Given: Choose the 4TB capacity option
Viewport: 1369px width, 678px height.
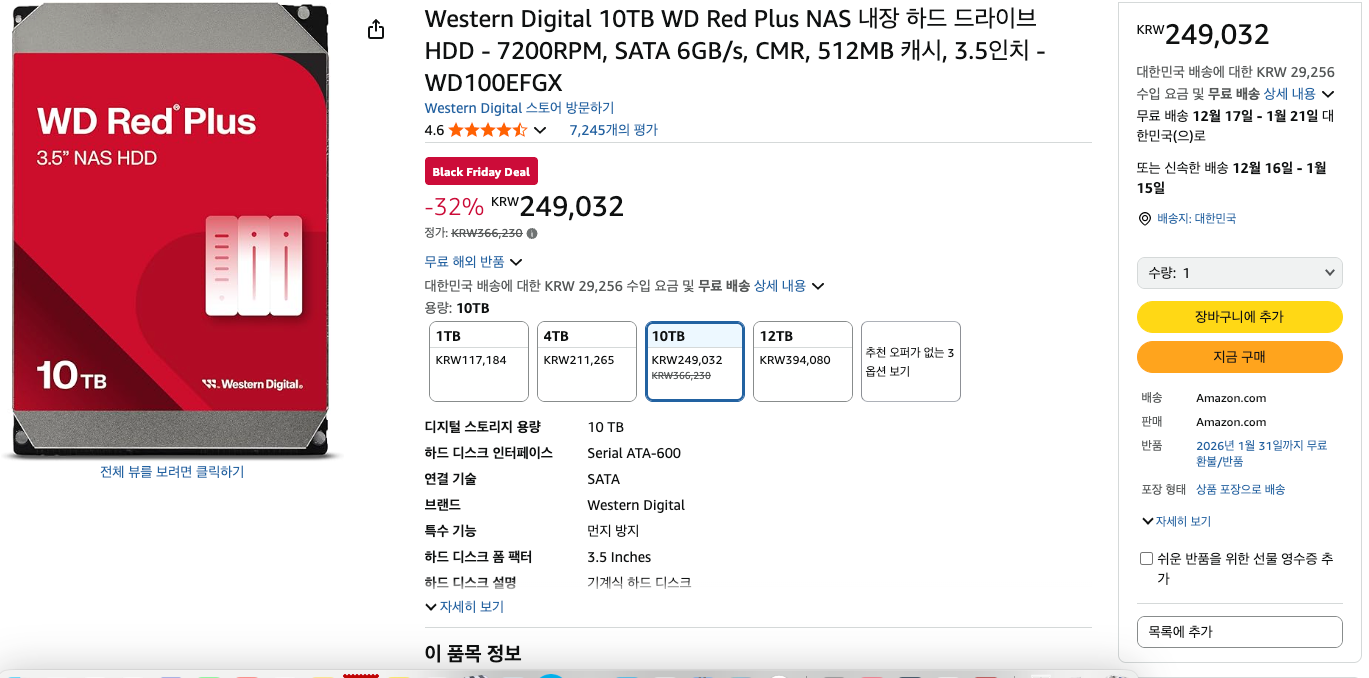Looking at the screenshot, I should 586,361.
